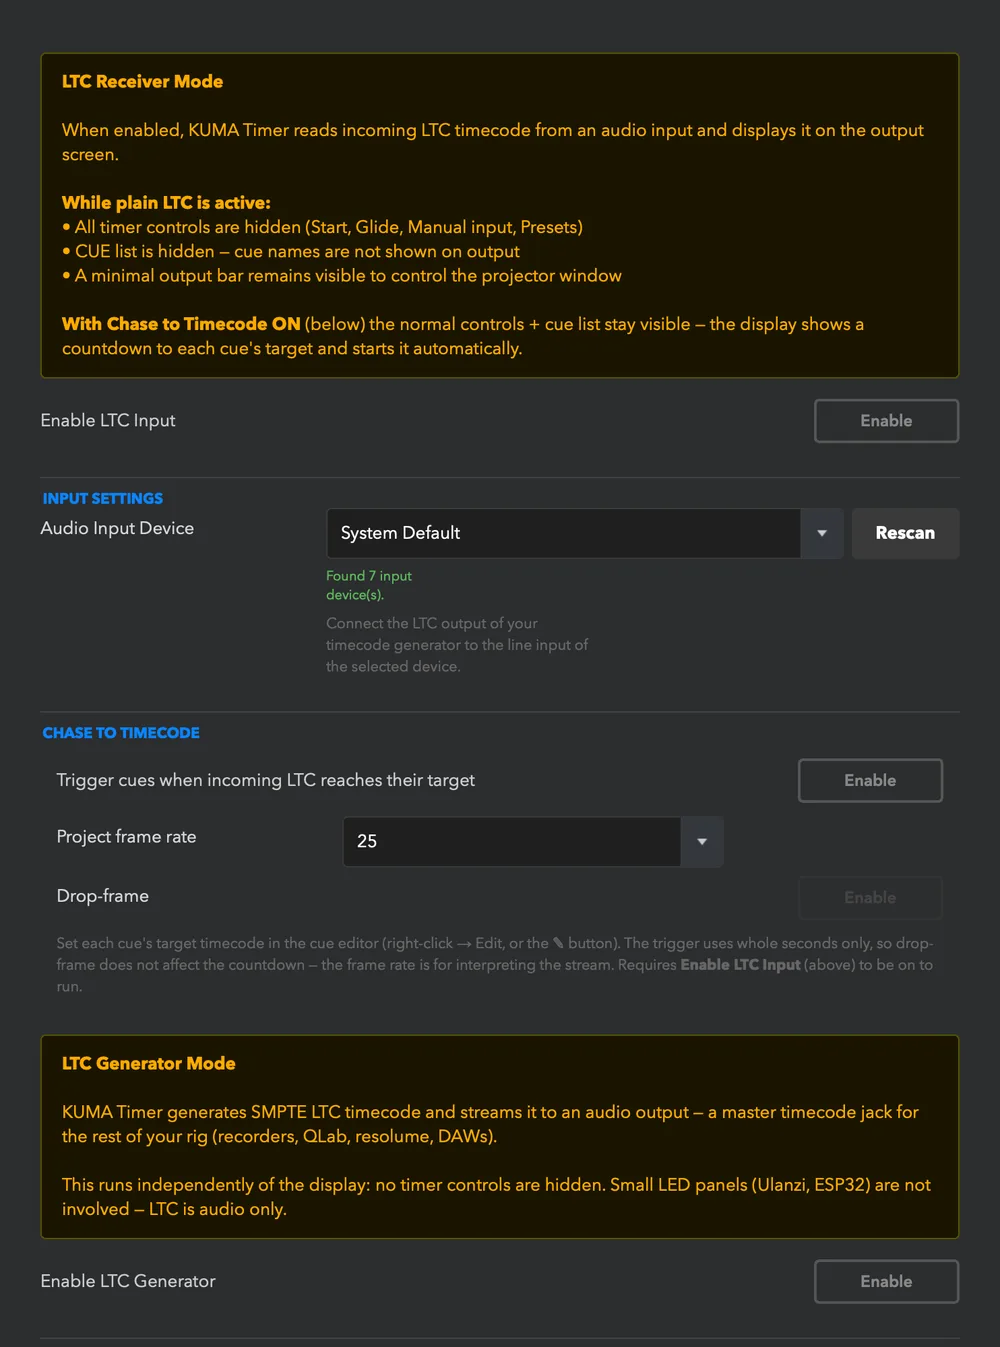The image size is (1000, 1347).
Task: Toggle Chase to Timecode cue trigger Enable
Action: 870,780
